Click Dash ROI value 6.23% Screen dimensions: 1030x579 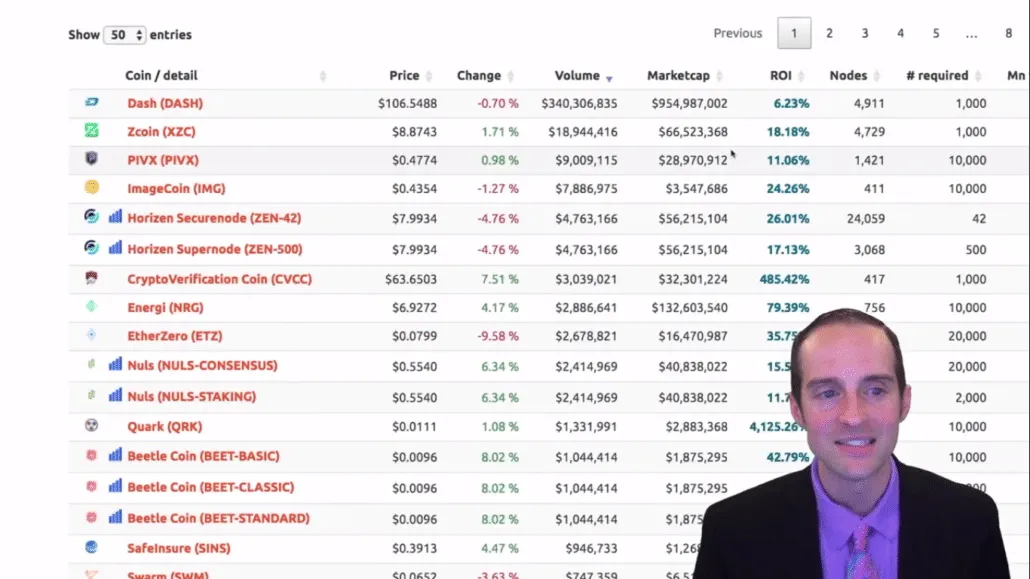[791, 103]
